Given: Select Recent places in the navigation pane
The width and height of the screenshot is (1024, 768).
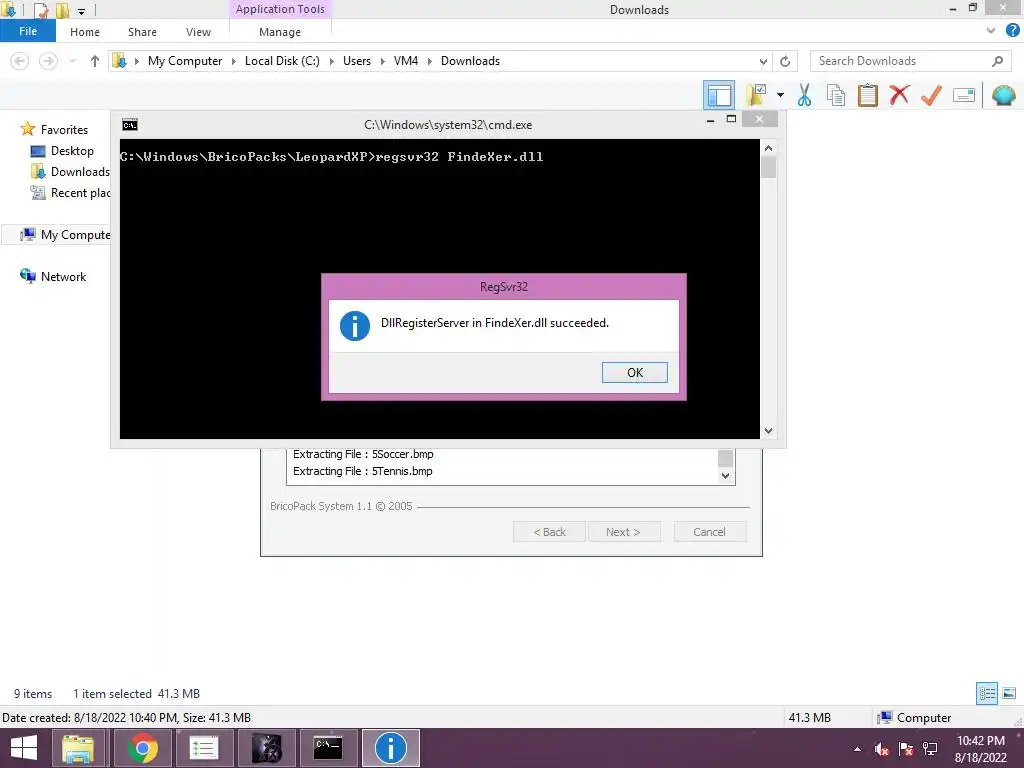Looking at the screenshot, I should (80, 193).
